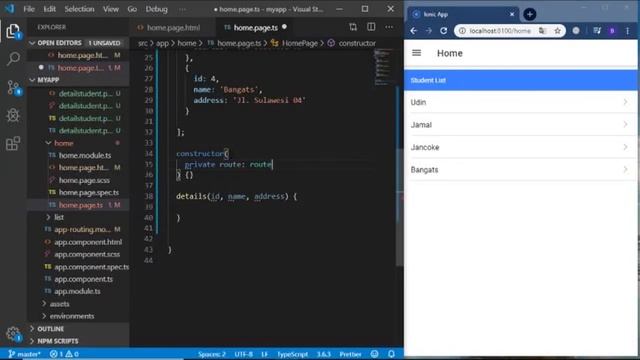Screen dimensions: 640x360
Task: Select the Jancoke list item
Action: pyautogui.click(x=521, y=147)
